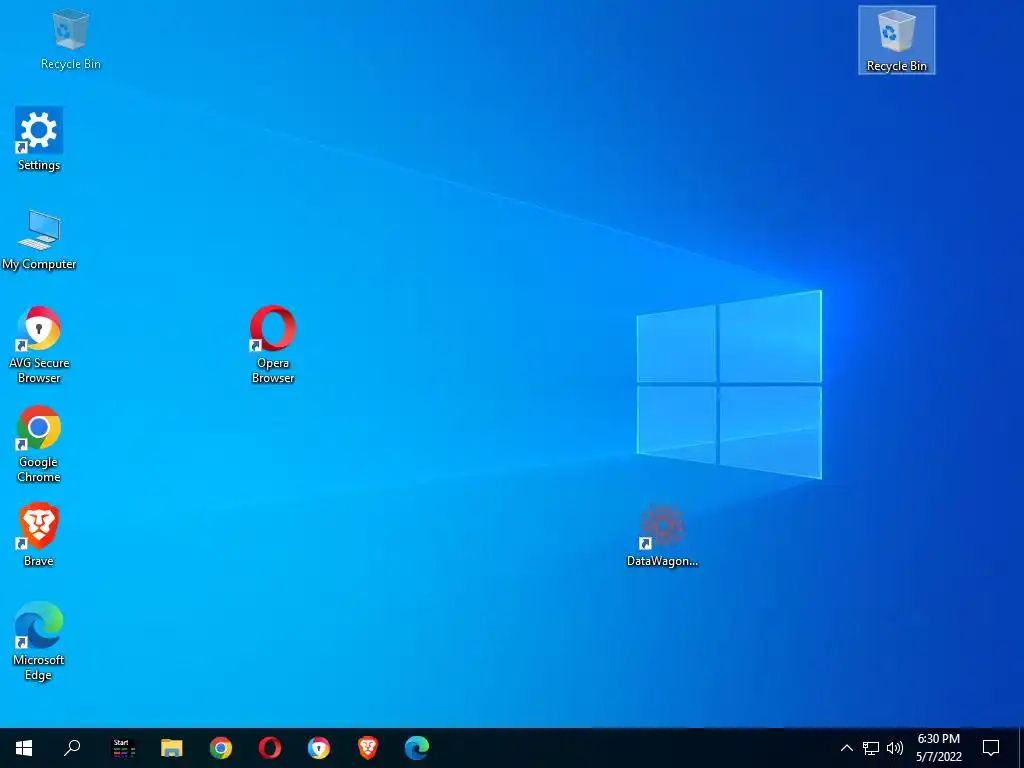Select the Opera Browser desktop shortcut

pyautogui.click(x=273, y=345)
